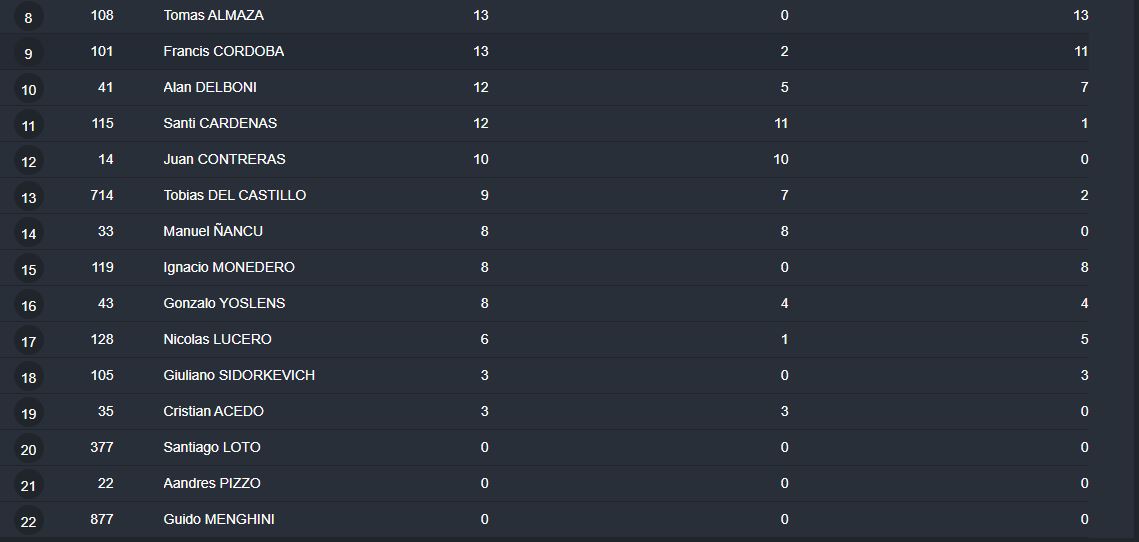Open rider Tomas ALMAZA's name

pos(213,15)
